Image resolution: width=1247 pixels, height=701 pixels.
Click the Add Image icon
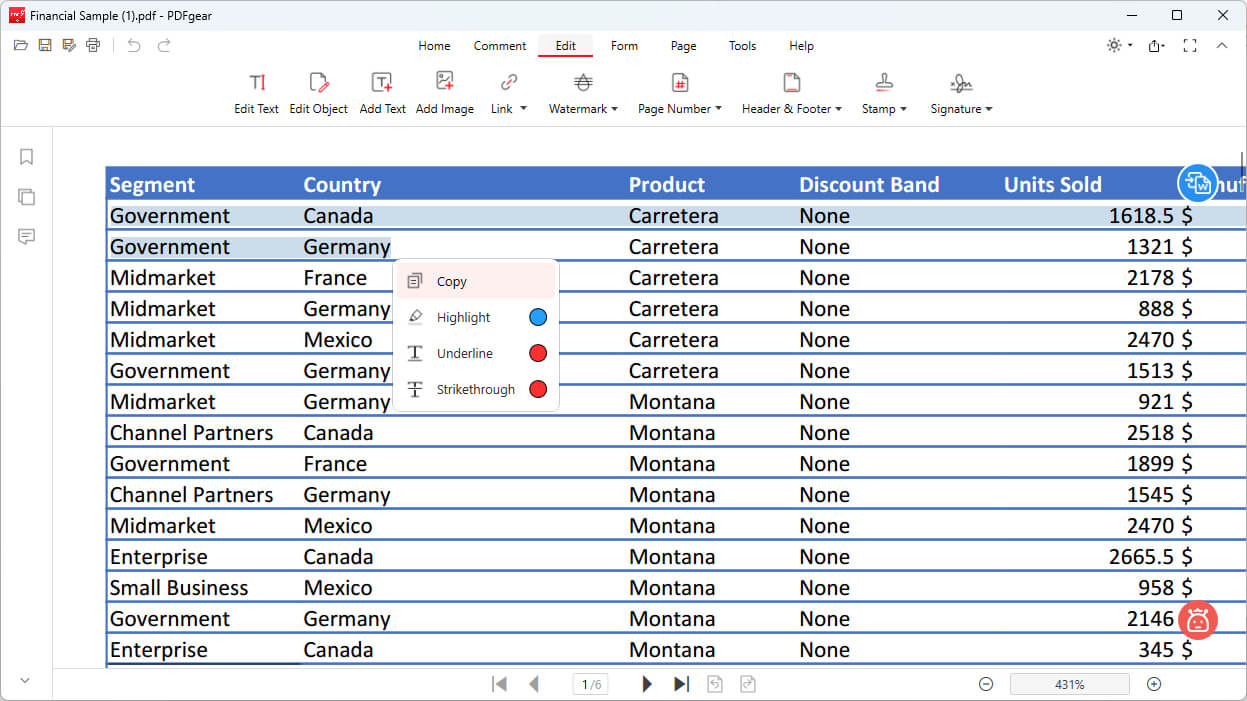[444, 93]
